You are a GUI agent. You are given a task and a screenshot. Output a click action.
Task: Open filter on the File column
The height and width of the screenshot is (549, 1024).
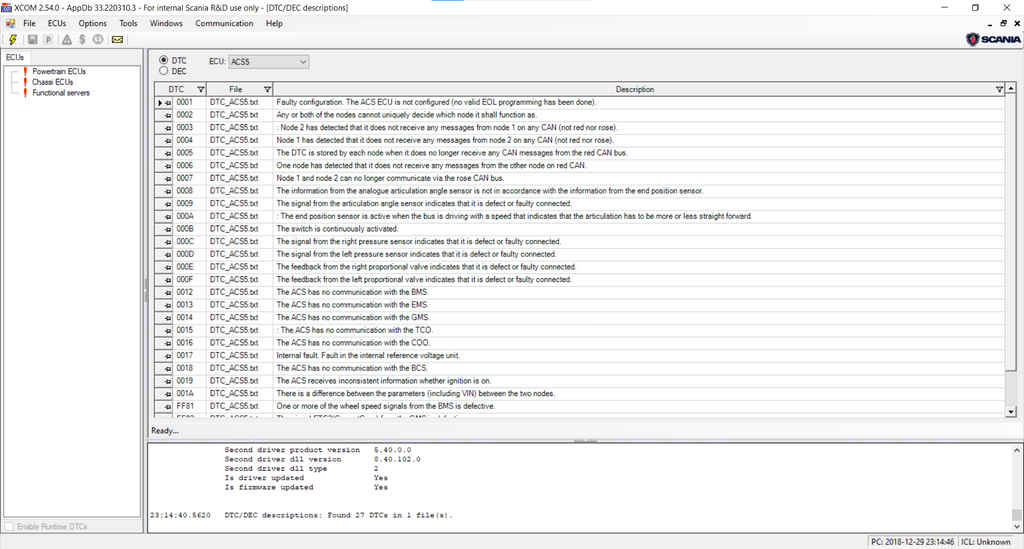pyautogui.click(x=267, y=89)
